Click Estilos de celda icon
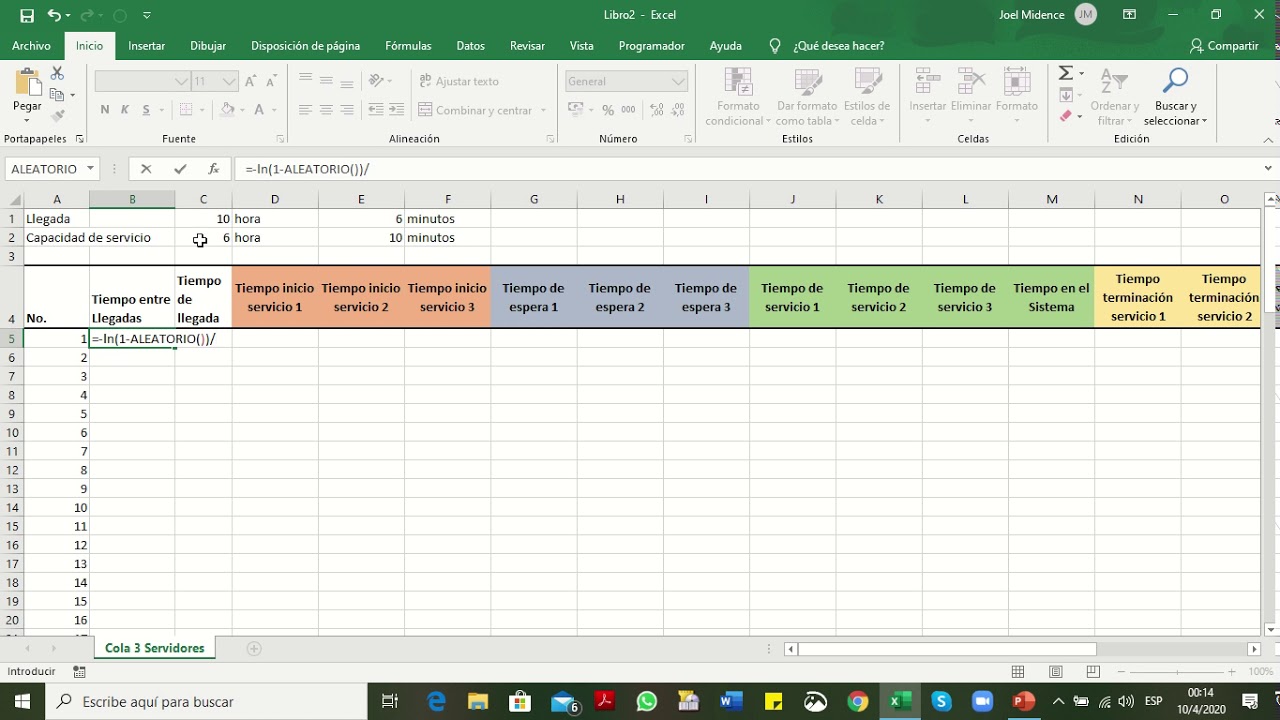Screen dimensions: 1280x720 867,82
